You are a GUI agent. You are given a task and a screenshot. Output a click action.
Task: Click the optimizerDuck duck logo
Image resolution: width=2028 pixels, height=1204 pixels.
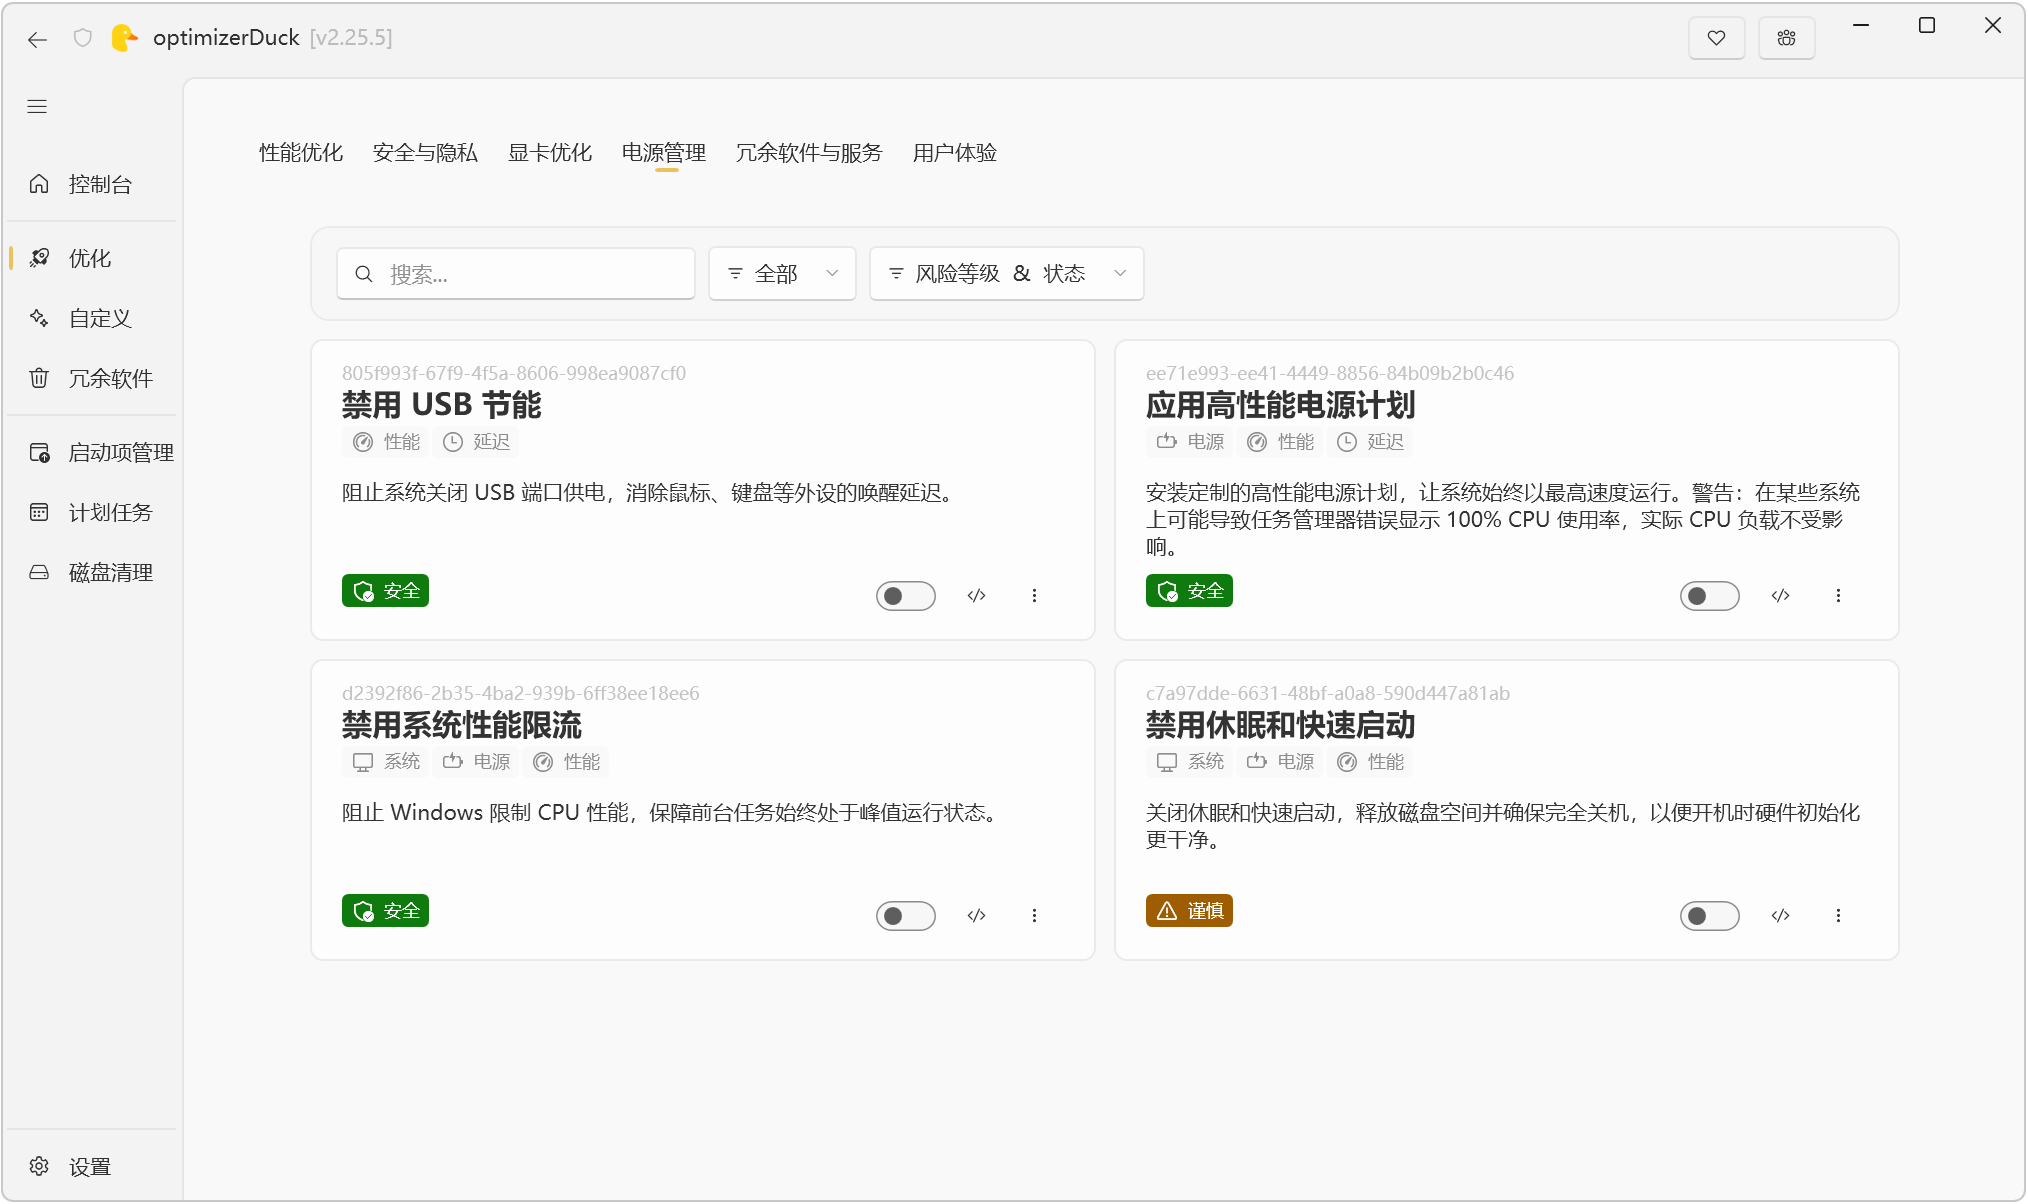124,38
